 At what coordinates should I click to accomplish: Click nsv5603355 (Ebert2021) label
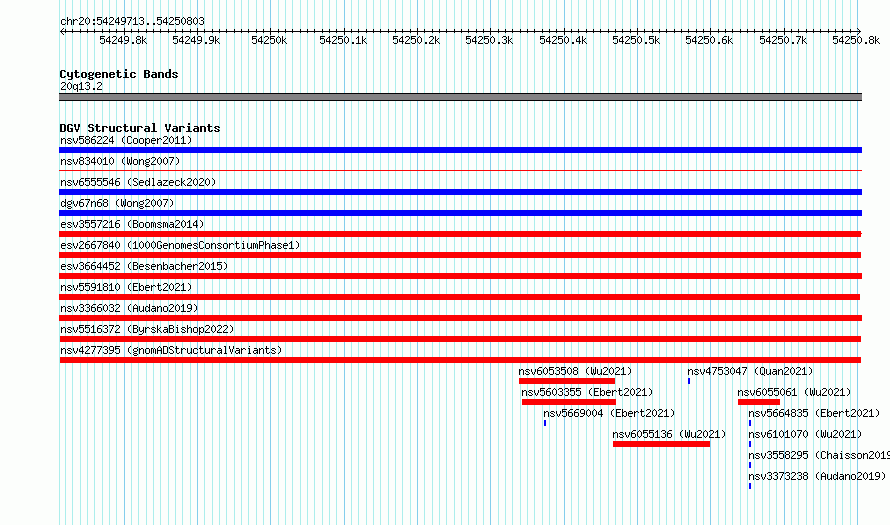pyautogui.click(x=587, y=392)
